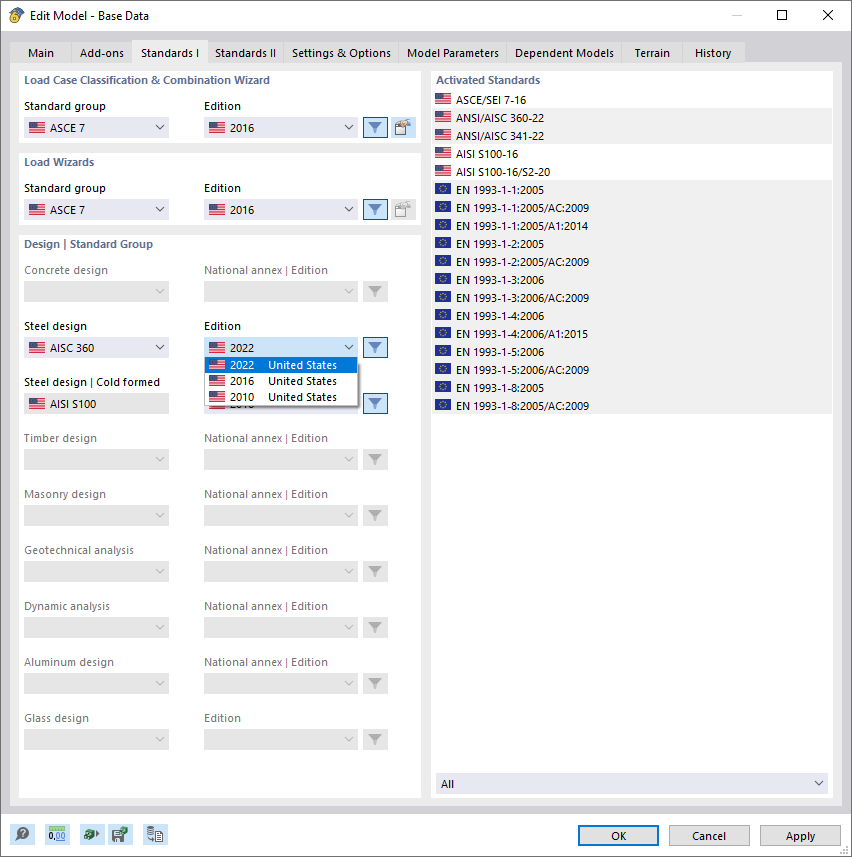Select EN 1993-1-4:2006 entry
The width and height of the screenshot is (852, 857).
tap(632, 316)
